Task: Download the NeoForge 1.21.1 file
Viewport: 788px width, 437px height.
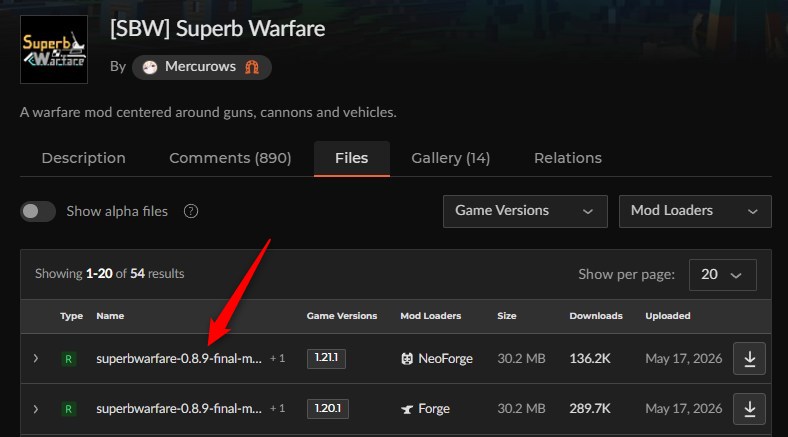Action: coord(749,359)
